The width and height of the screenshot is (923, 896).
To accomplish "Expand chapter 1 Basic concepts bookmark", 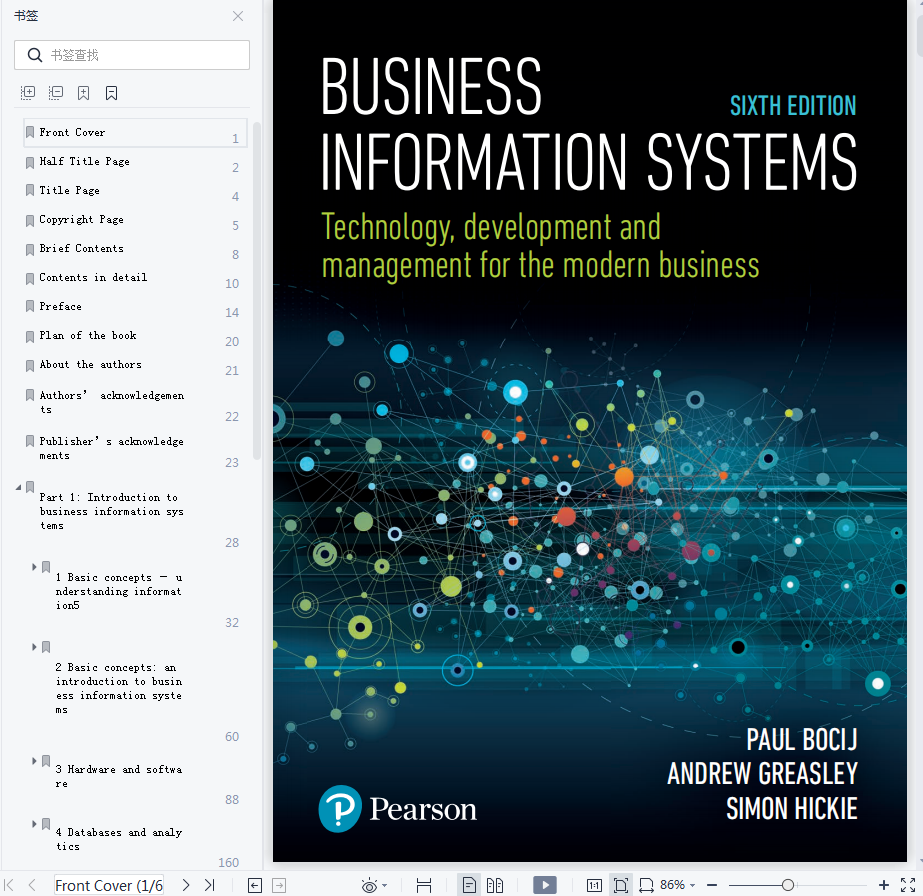I will point(34,567).
